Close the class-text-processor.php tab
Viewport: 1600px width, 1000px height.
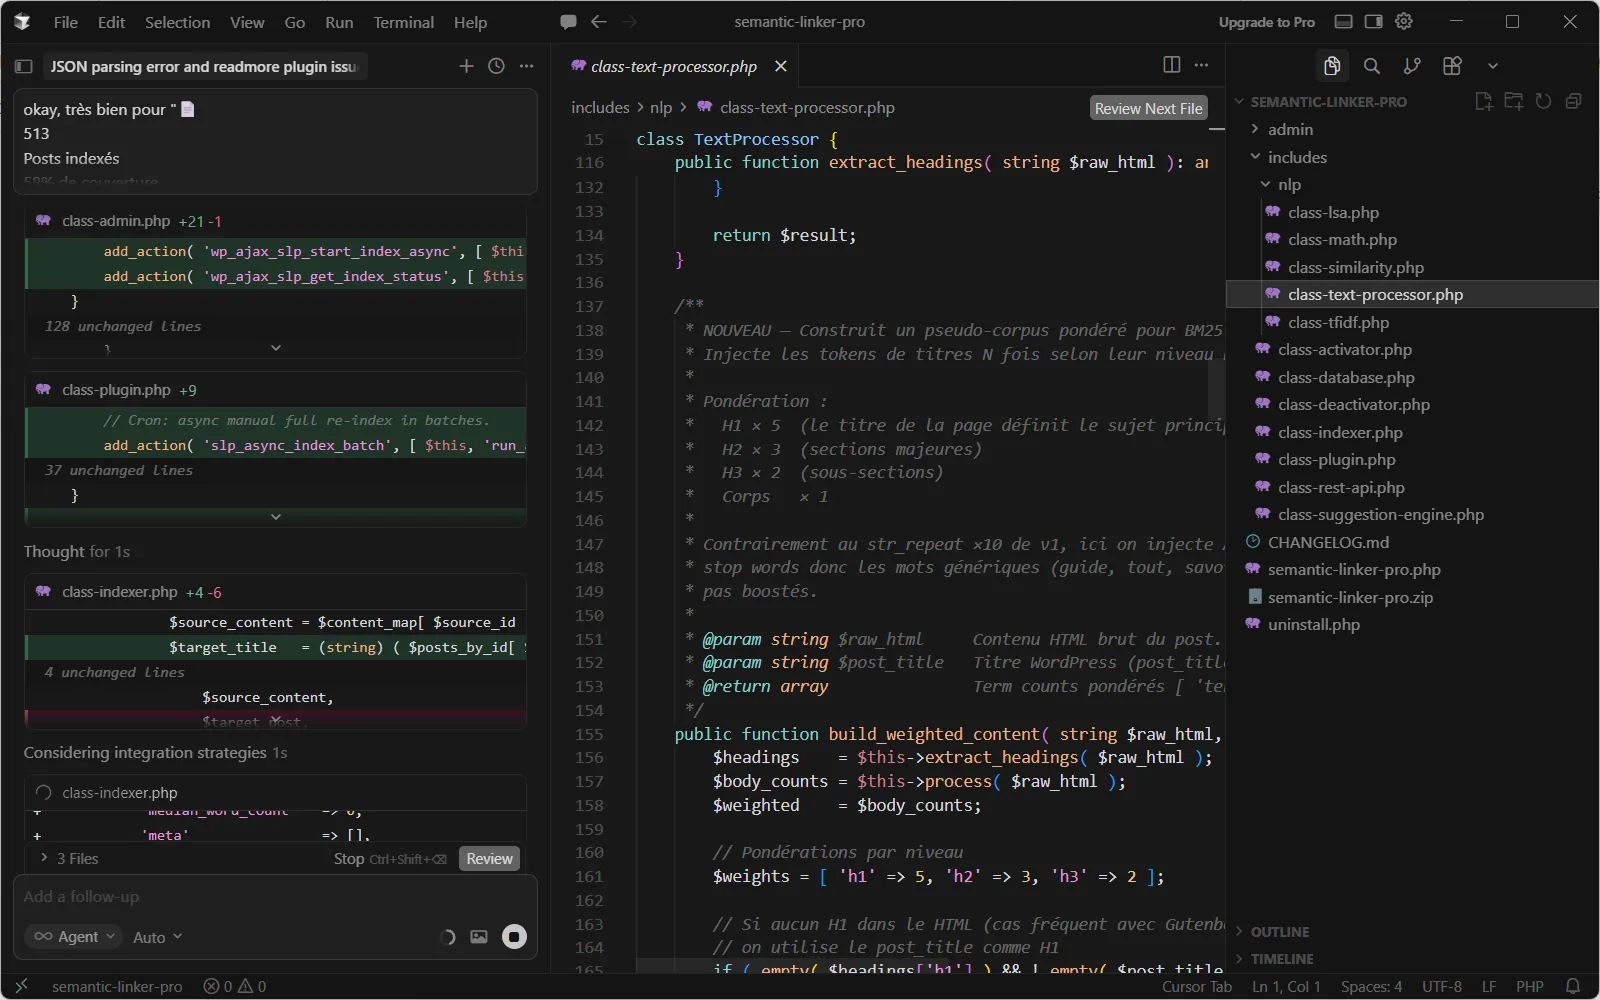(x=781, y=66)
